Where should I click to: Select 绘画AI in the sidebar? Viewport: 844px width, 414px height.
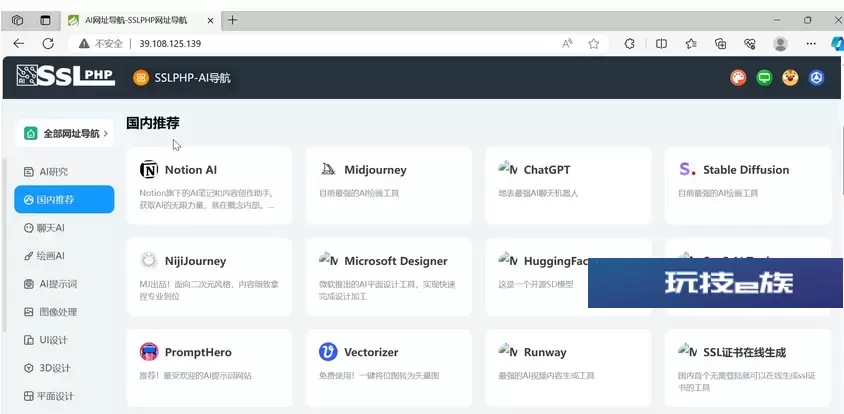pyautogui.click(x=64, y=256)
